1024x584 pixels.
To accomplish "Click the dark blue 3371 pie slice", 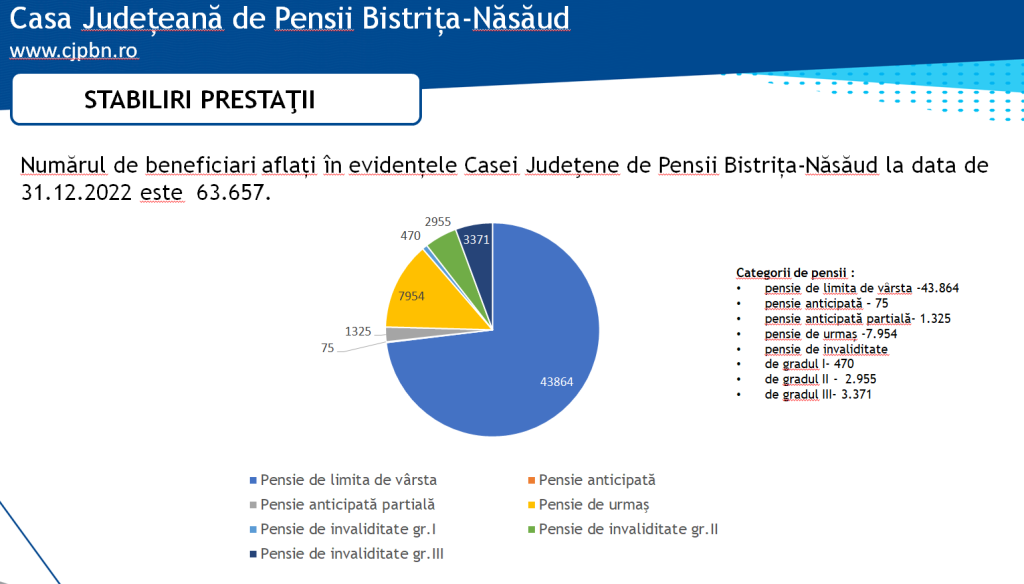I will (478, 241).
